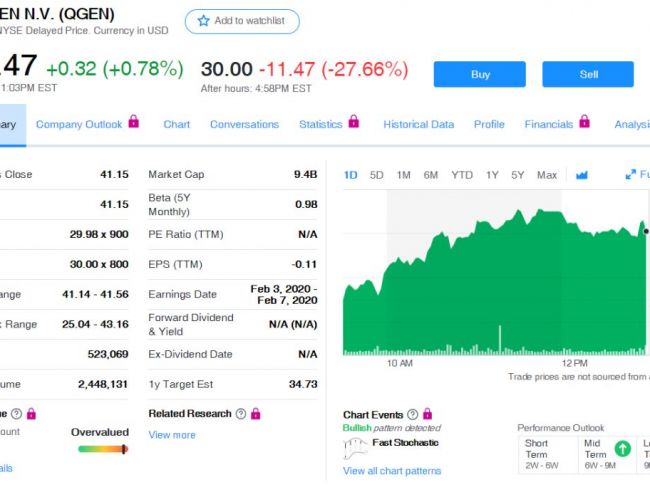This screenshot has height=487, width=650.
Task: Select the 1Y chart range
Action: pos(492,175)
